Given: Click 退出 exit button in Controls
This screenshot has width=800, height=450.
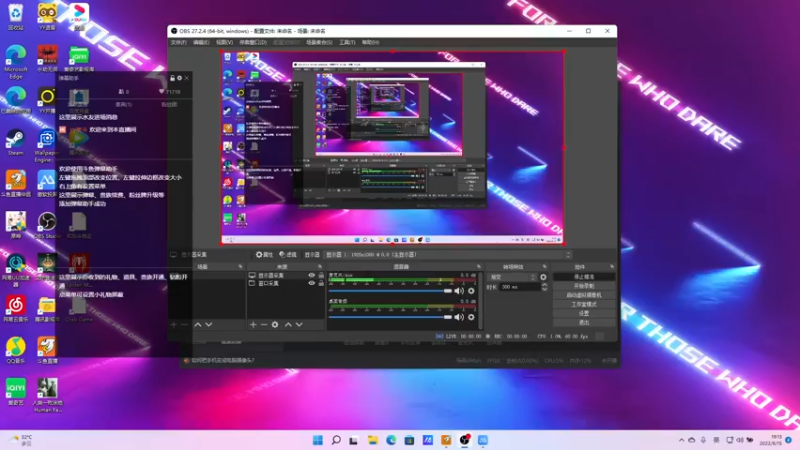Looking at the screenshot, I should point(584,322).
